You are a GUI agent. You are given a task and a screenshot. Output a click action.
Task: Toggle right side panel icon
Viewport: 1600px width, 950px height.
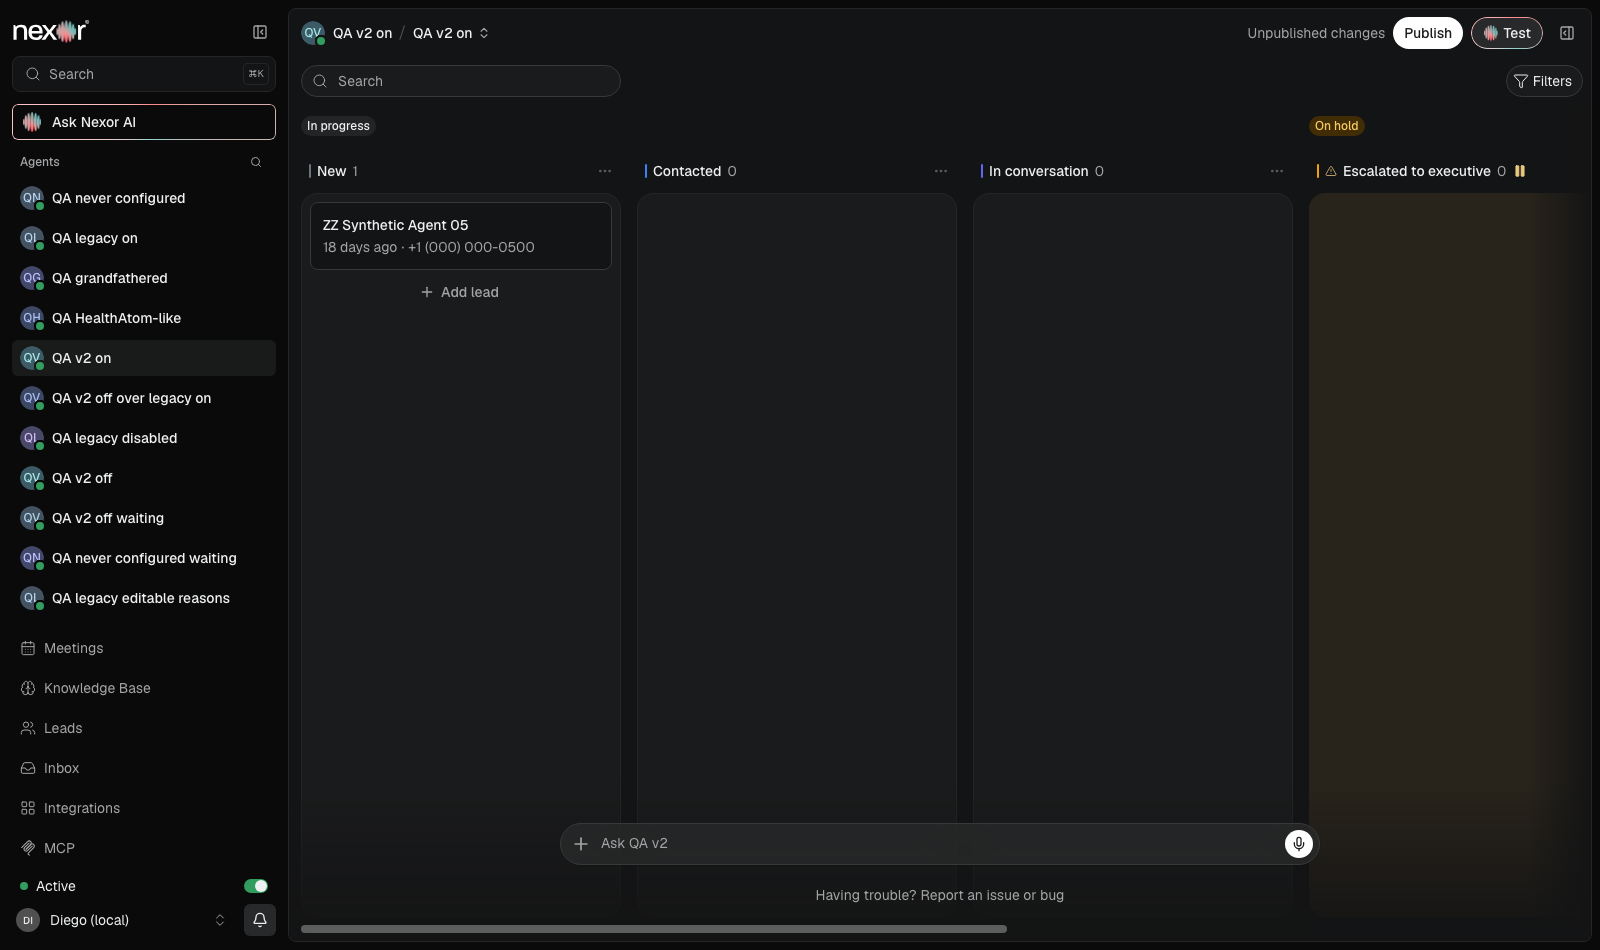click(1567, 33)
